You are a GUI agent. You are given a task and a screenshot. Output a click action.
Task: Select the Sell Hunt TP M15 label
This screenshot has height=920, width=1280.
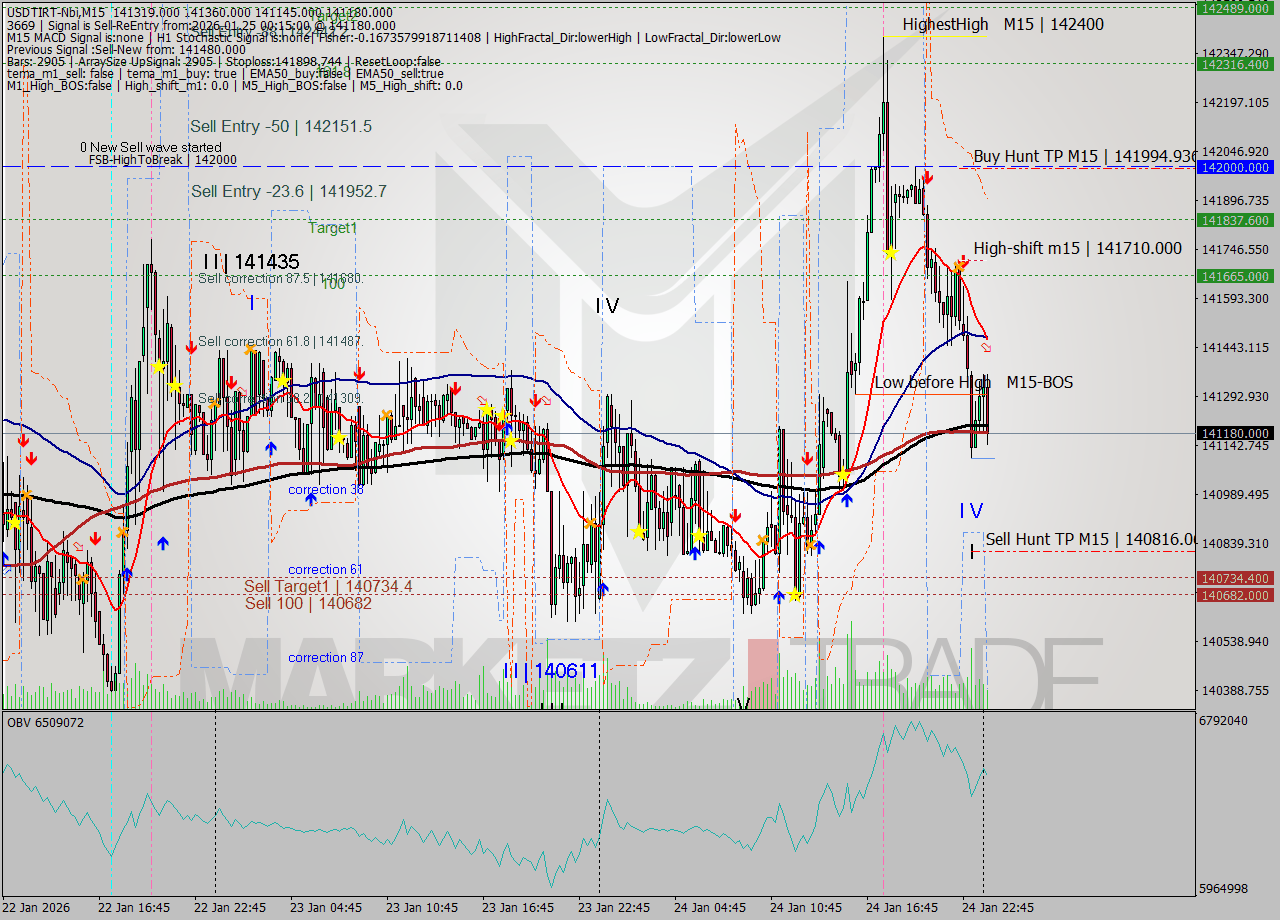coord(1085,540)
